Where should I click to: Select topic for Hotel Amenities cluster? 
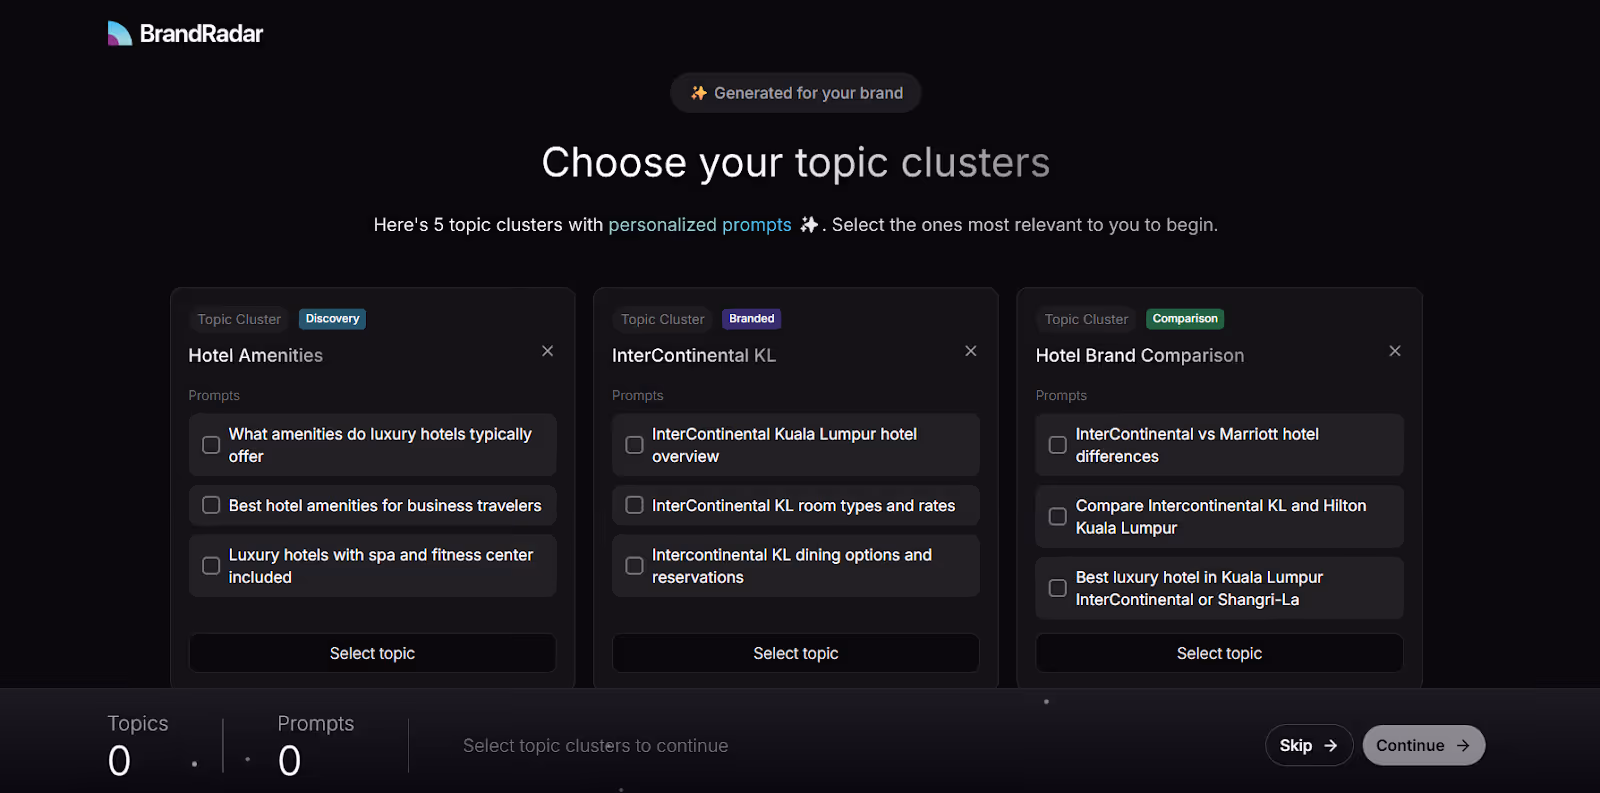pos(372,653)
